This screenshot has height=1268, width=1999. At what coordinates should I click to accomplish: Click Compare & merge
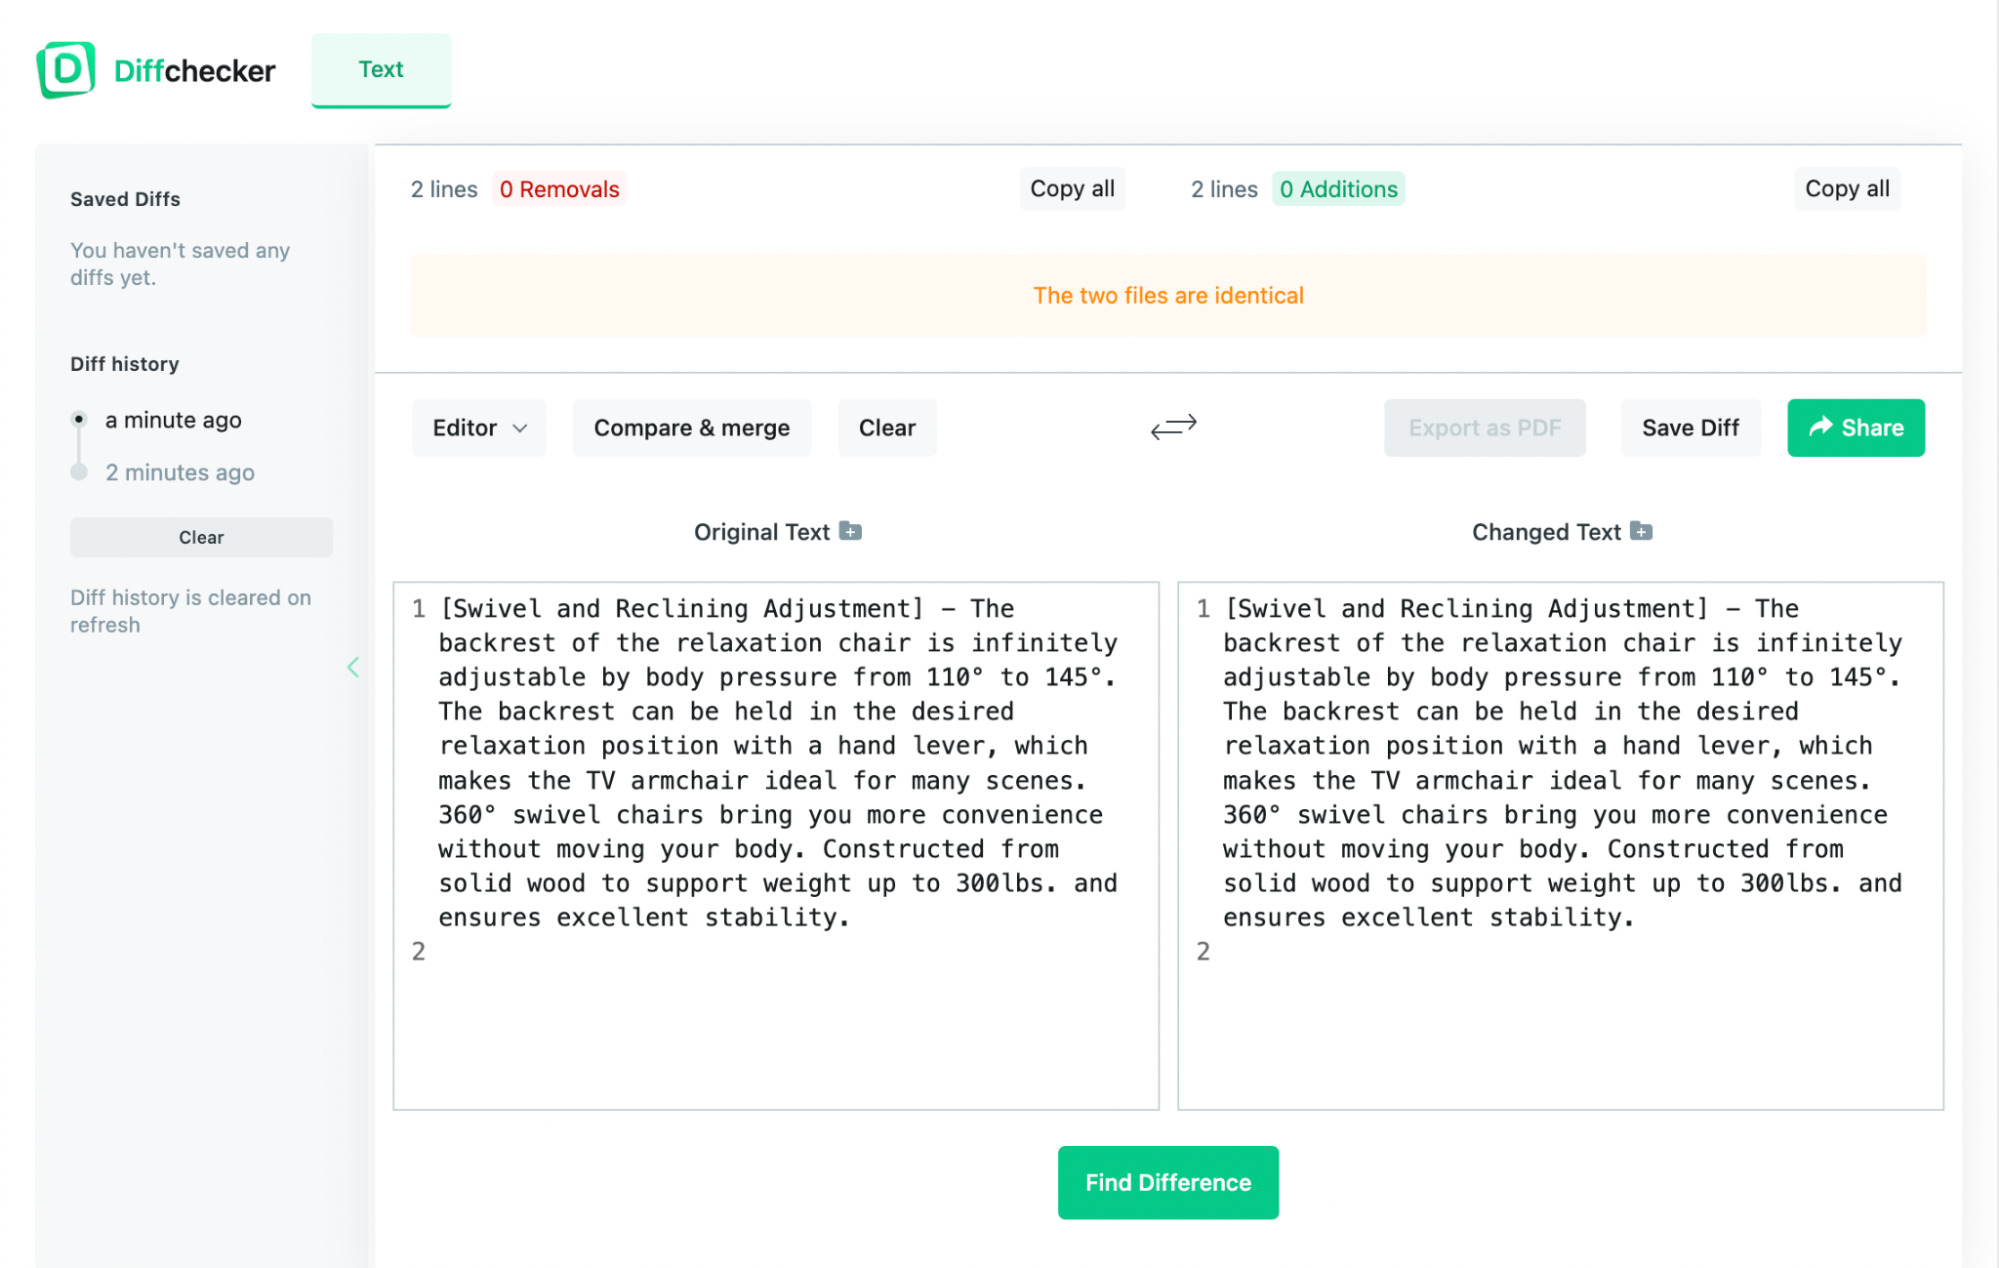tap(691, 427)
